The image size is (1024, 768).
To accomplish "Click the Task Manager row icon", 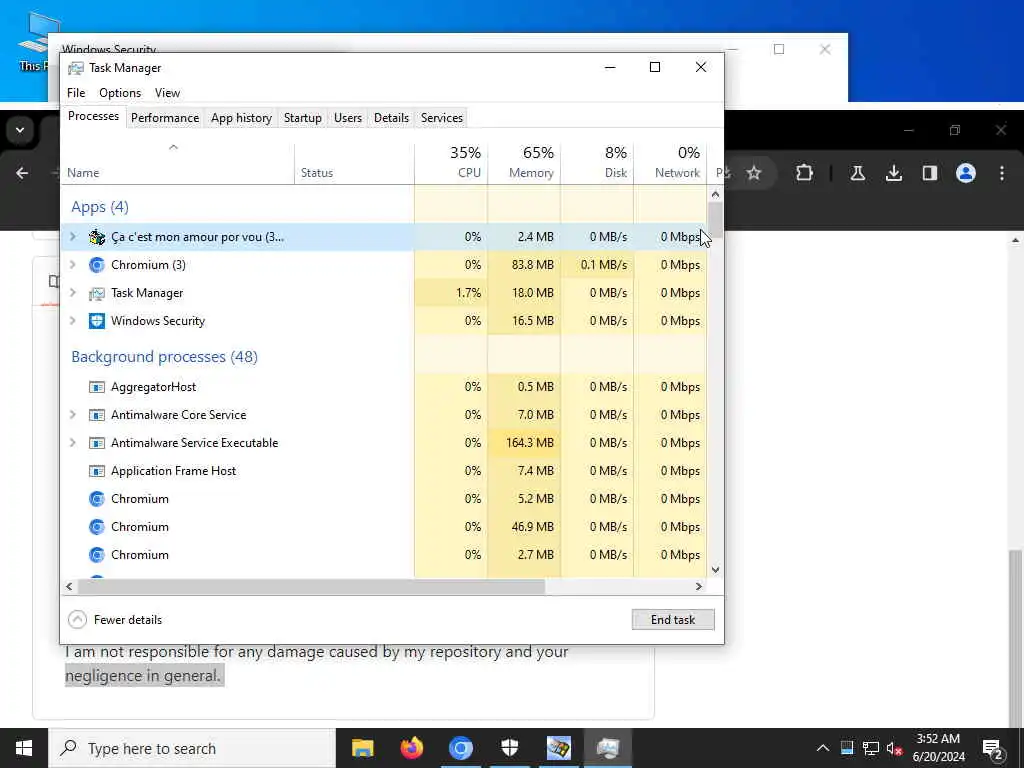I will coord(97,293).
